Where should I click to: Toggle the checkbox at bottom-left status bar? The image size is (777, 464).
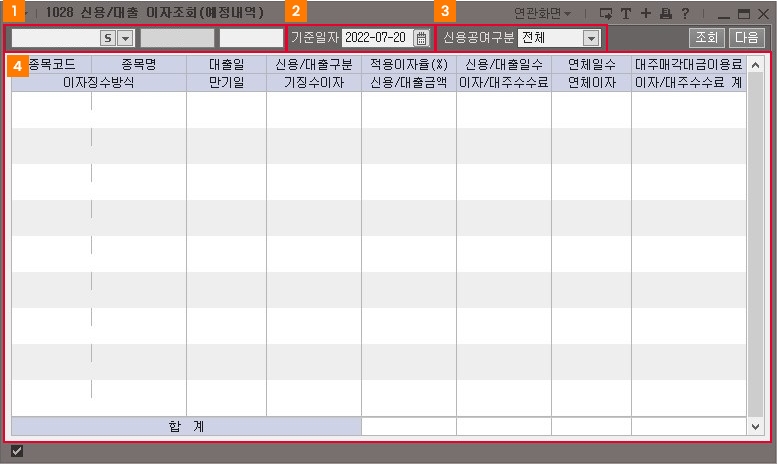[x=17, y=451]
